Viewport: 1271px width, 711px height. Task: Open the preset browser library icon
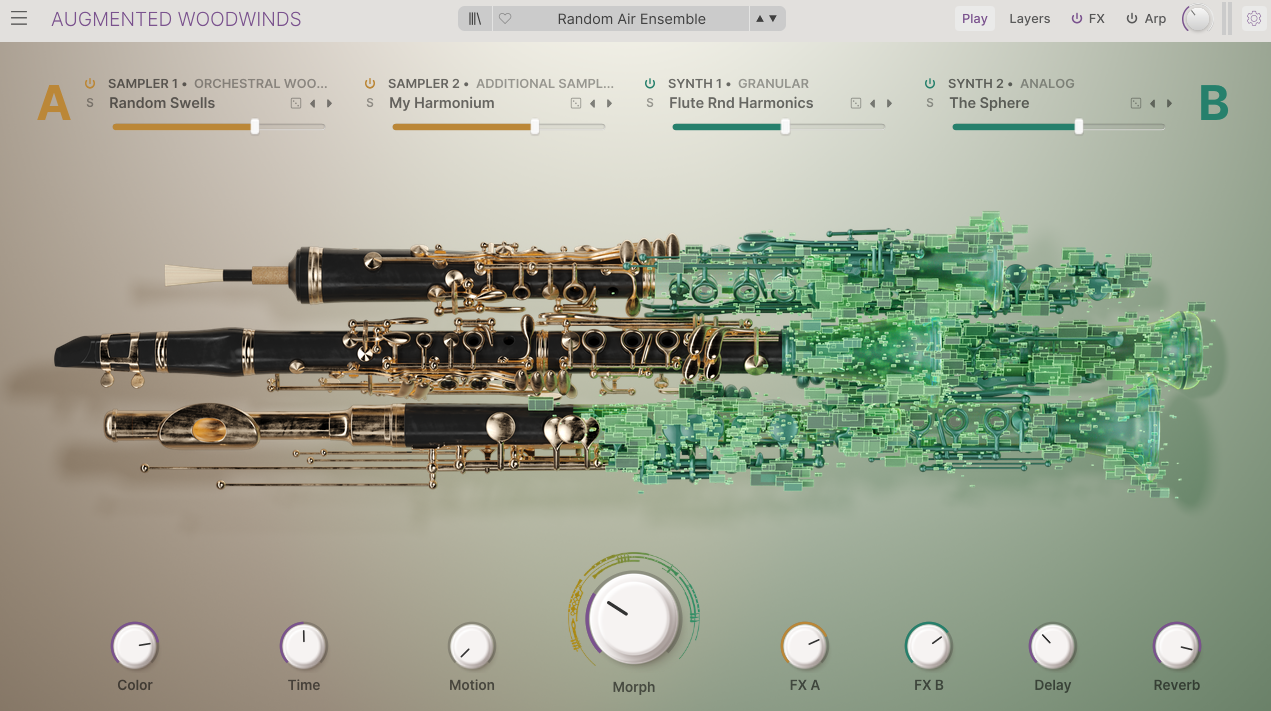(x=475, y=19)
